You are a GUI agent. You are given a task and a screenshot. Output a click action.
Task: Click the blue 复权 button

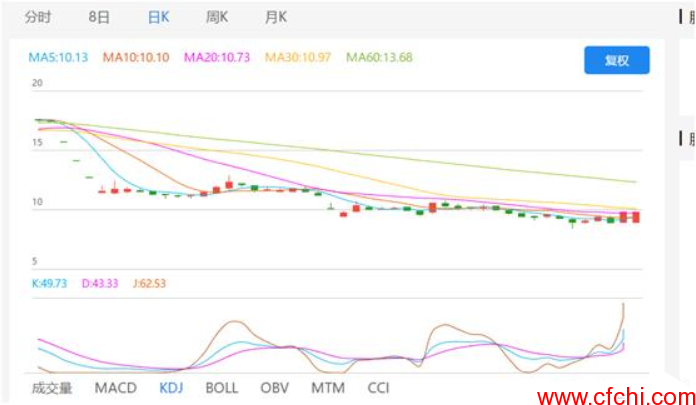(x=617, y=60)
